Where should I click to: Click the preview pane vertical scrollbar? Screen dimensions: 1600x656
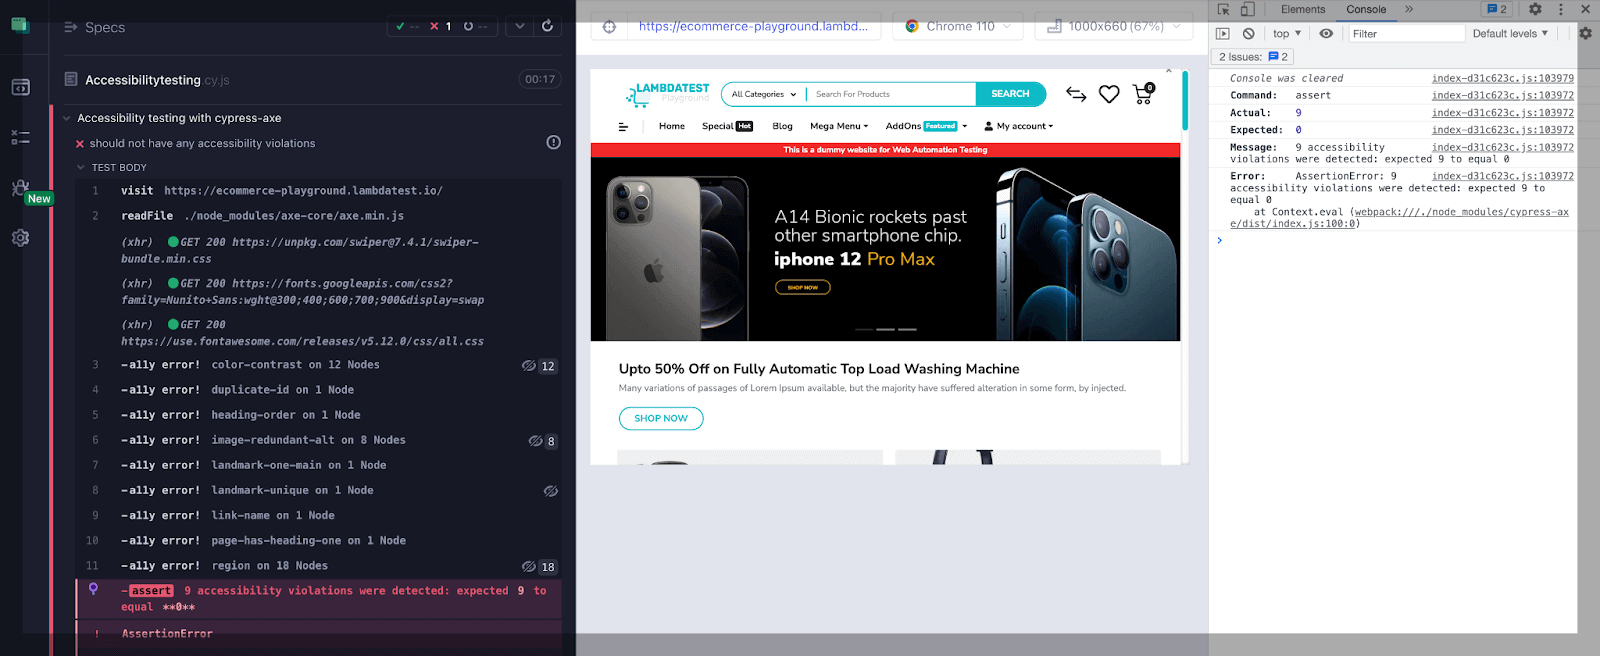[1185, 100]
